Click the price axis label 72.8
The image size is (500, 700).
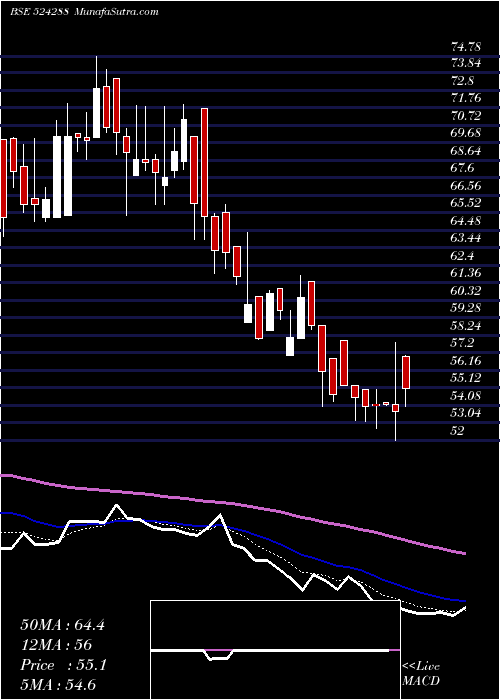(x=464, y=81)
